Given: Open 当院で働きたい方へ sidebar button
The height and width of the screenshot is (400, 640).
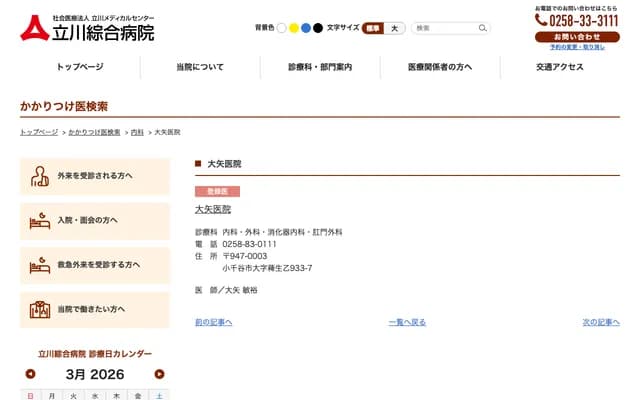Looking at the screenshot, I should (x=95, y=310).
